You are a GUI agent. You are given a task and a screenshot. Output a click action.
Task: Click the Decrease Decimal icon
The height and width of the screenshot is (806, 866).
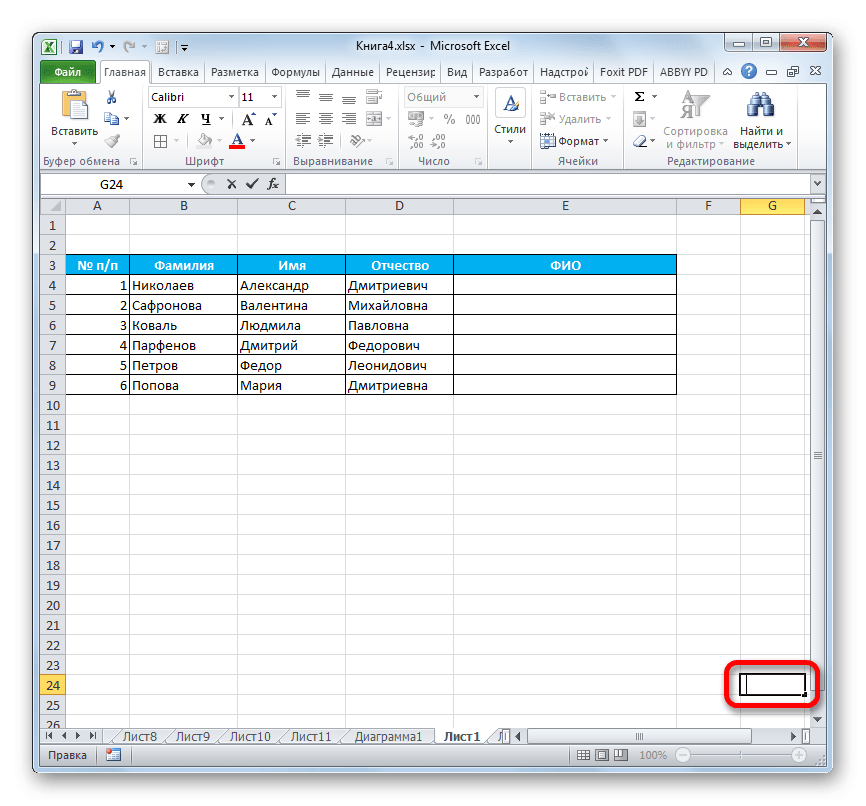[438, 141]
